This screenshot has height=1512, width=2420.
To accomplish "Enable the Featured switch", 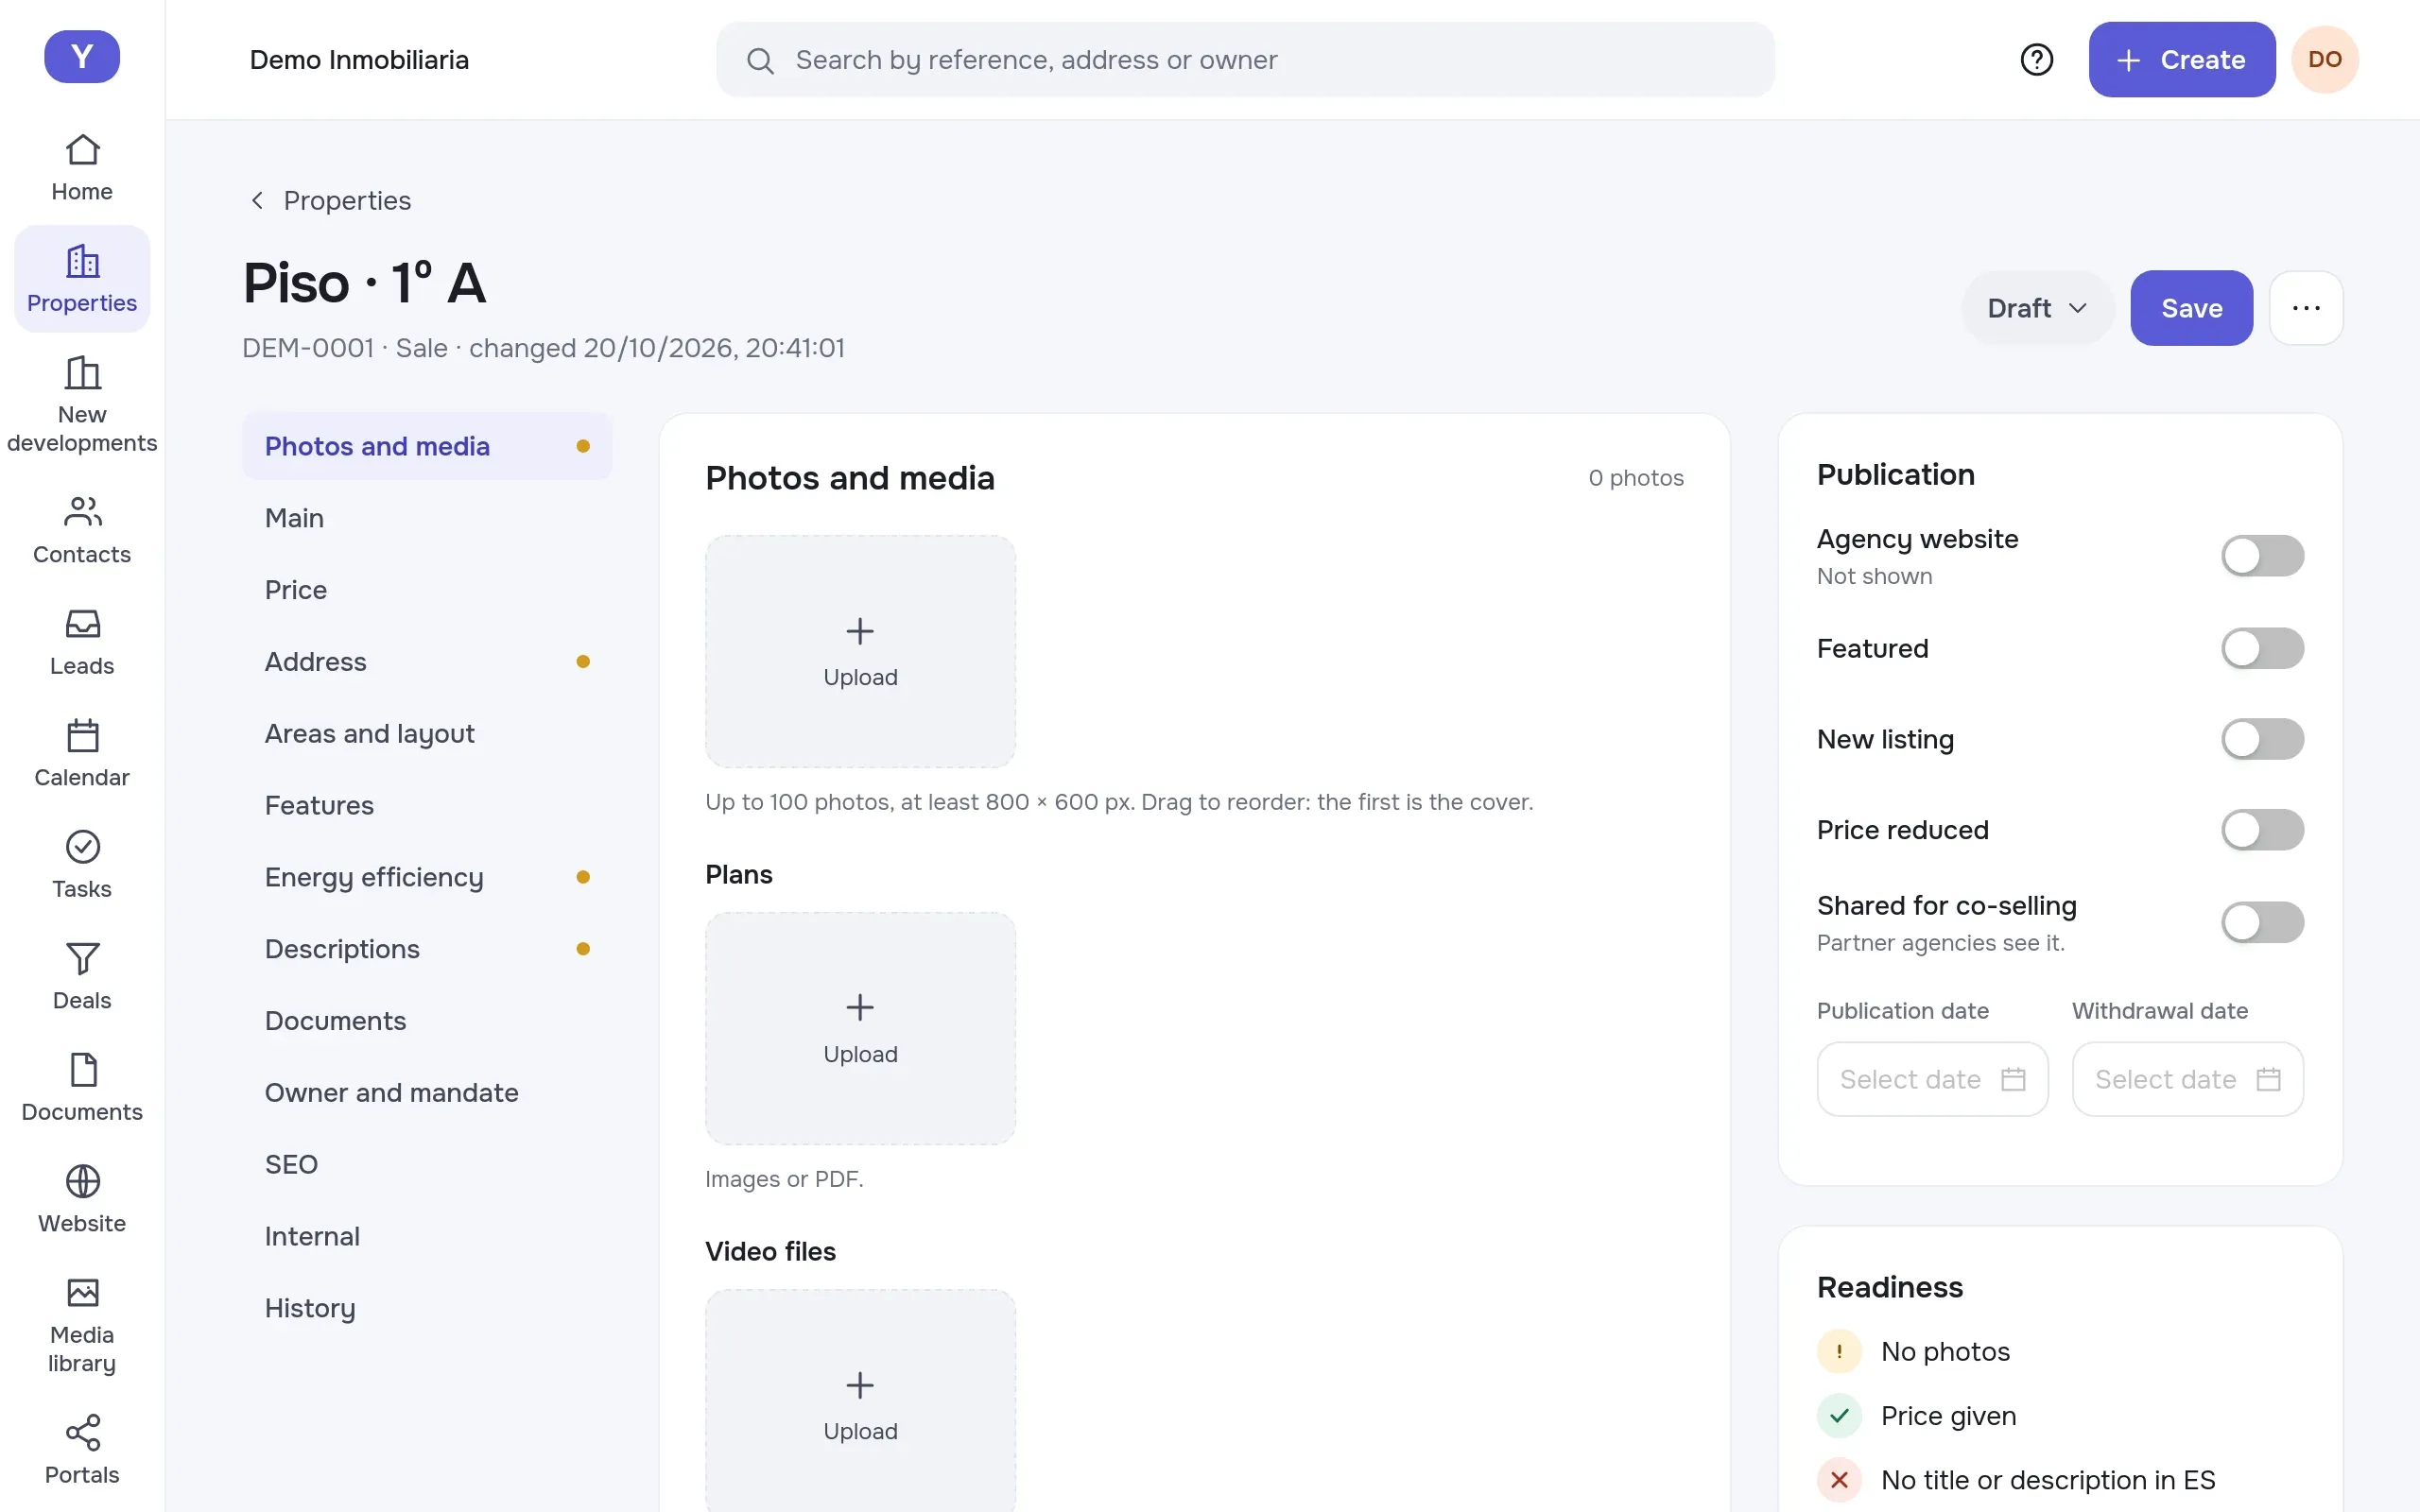I will tap(2262, 648).
